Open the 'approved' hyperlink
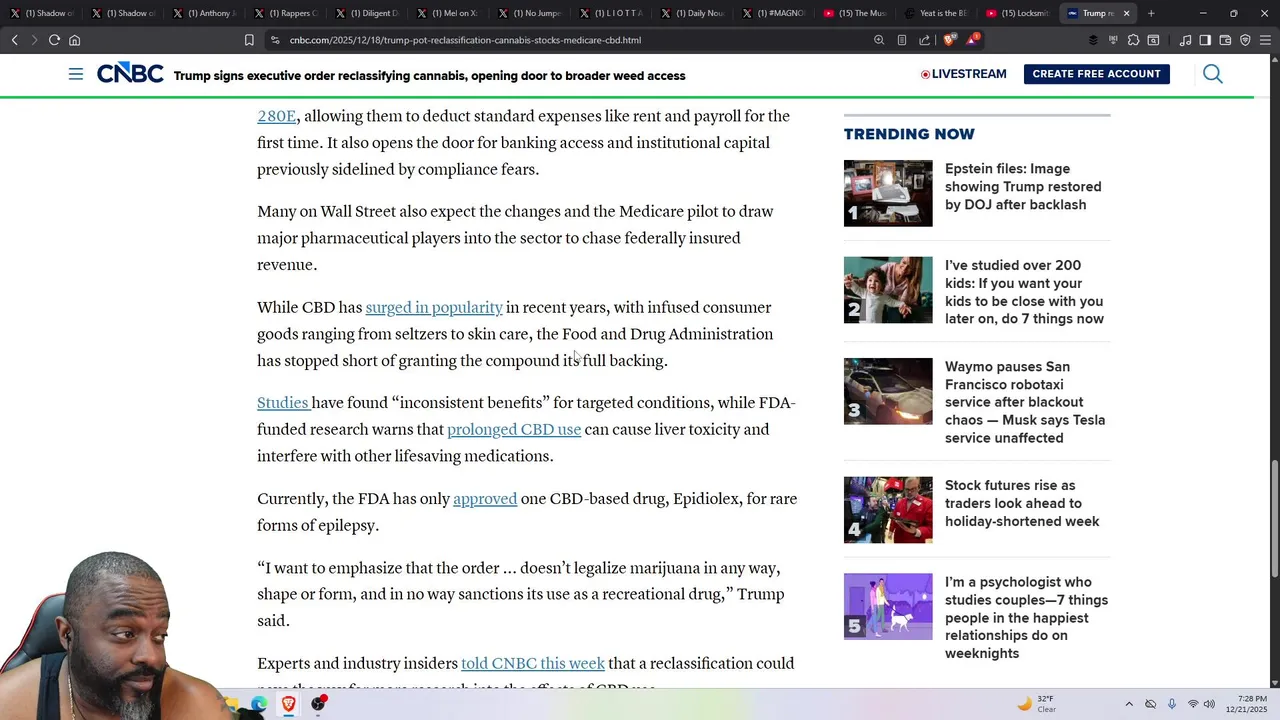 485,499
